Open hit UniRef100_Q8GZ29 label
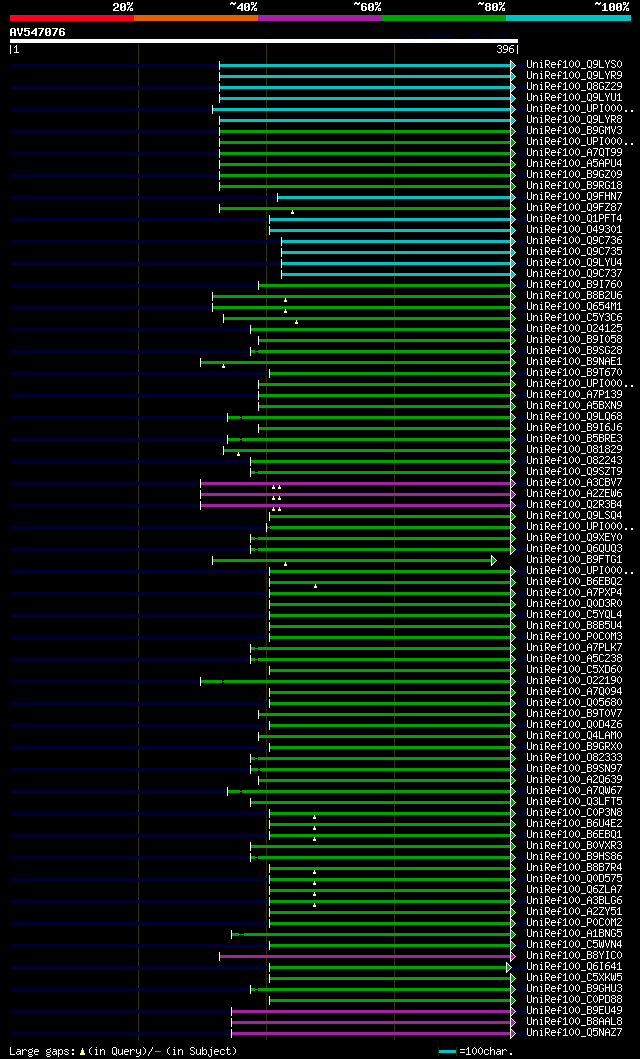 point(575,87)
